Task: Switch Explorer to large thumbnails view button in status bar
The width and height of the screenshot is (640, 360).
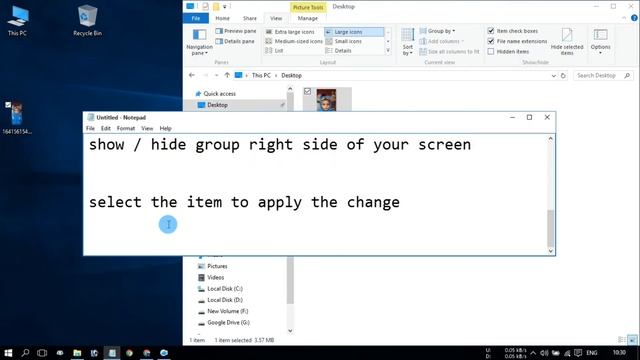Action: click(632, 340)
